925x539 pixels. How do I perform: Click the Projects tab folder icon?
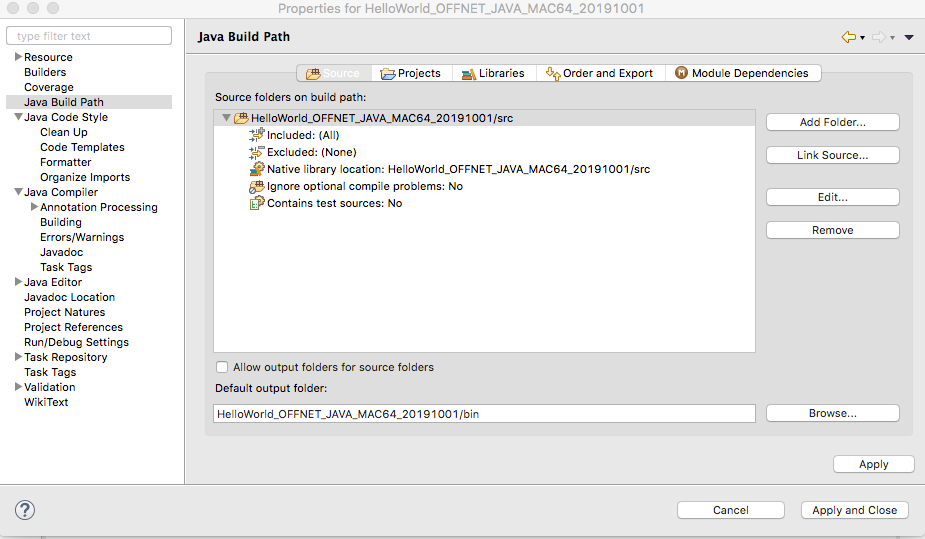coord(388,74)
